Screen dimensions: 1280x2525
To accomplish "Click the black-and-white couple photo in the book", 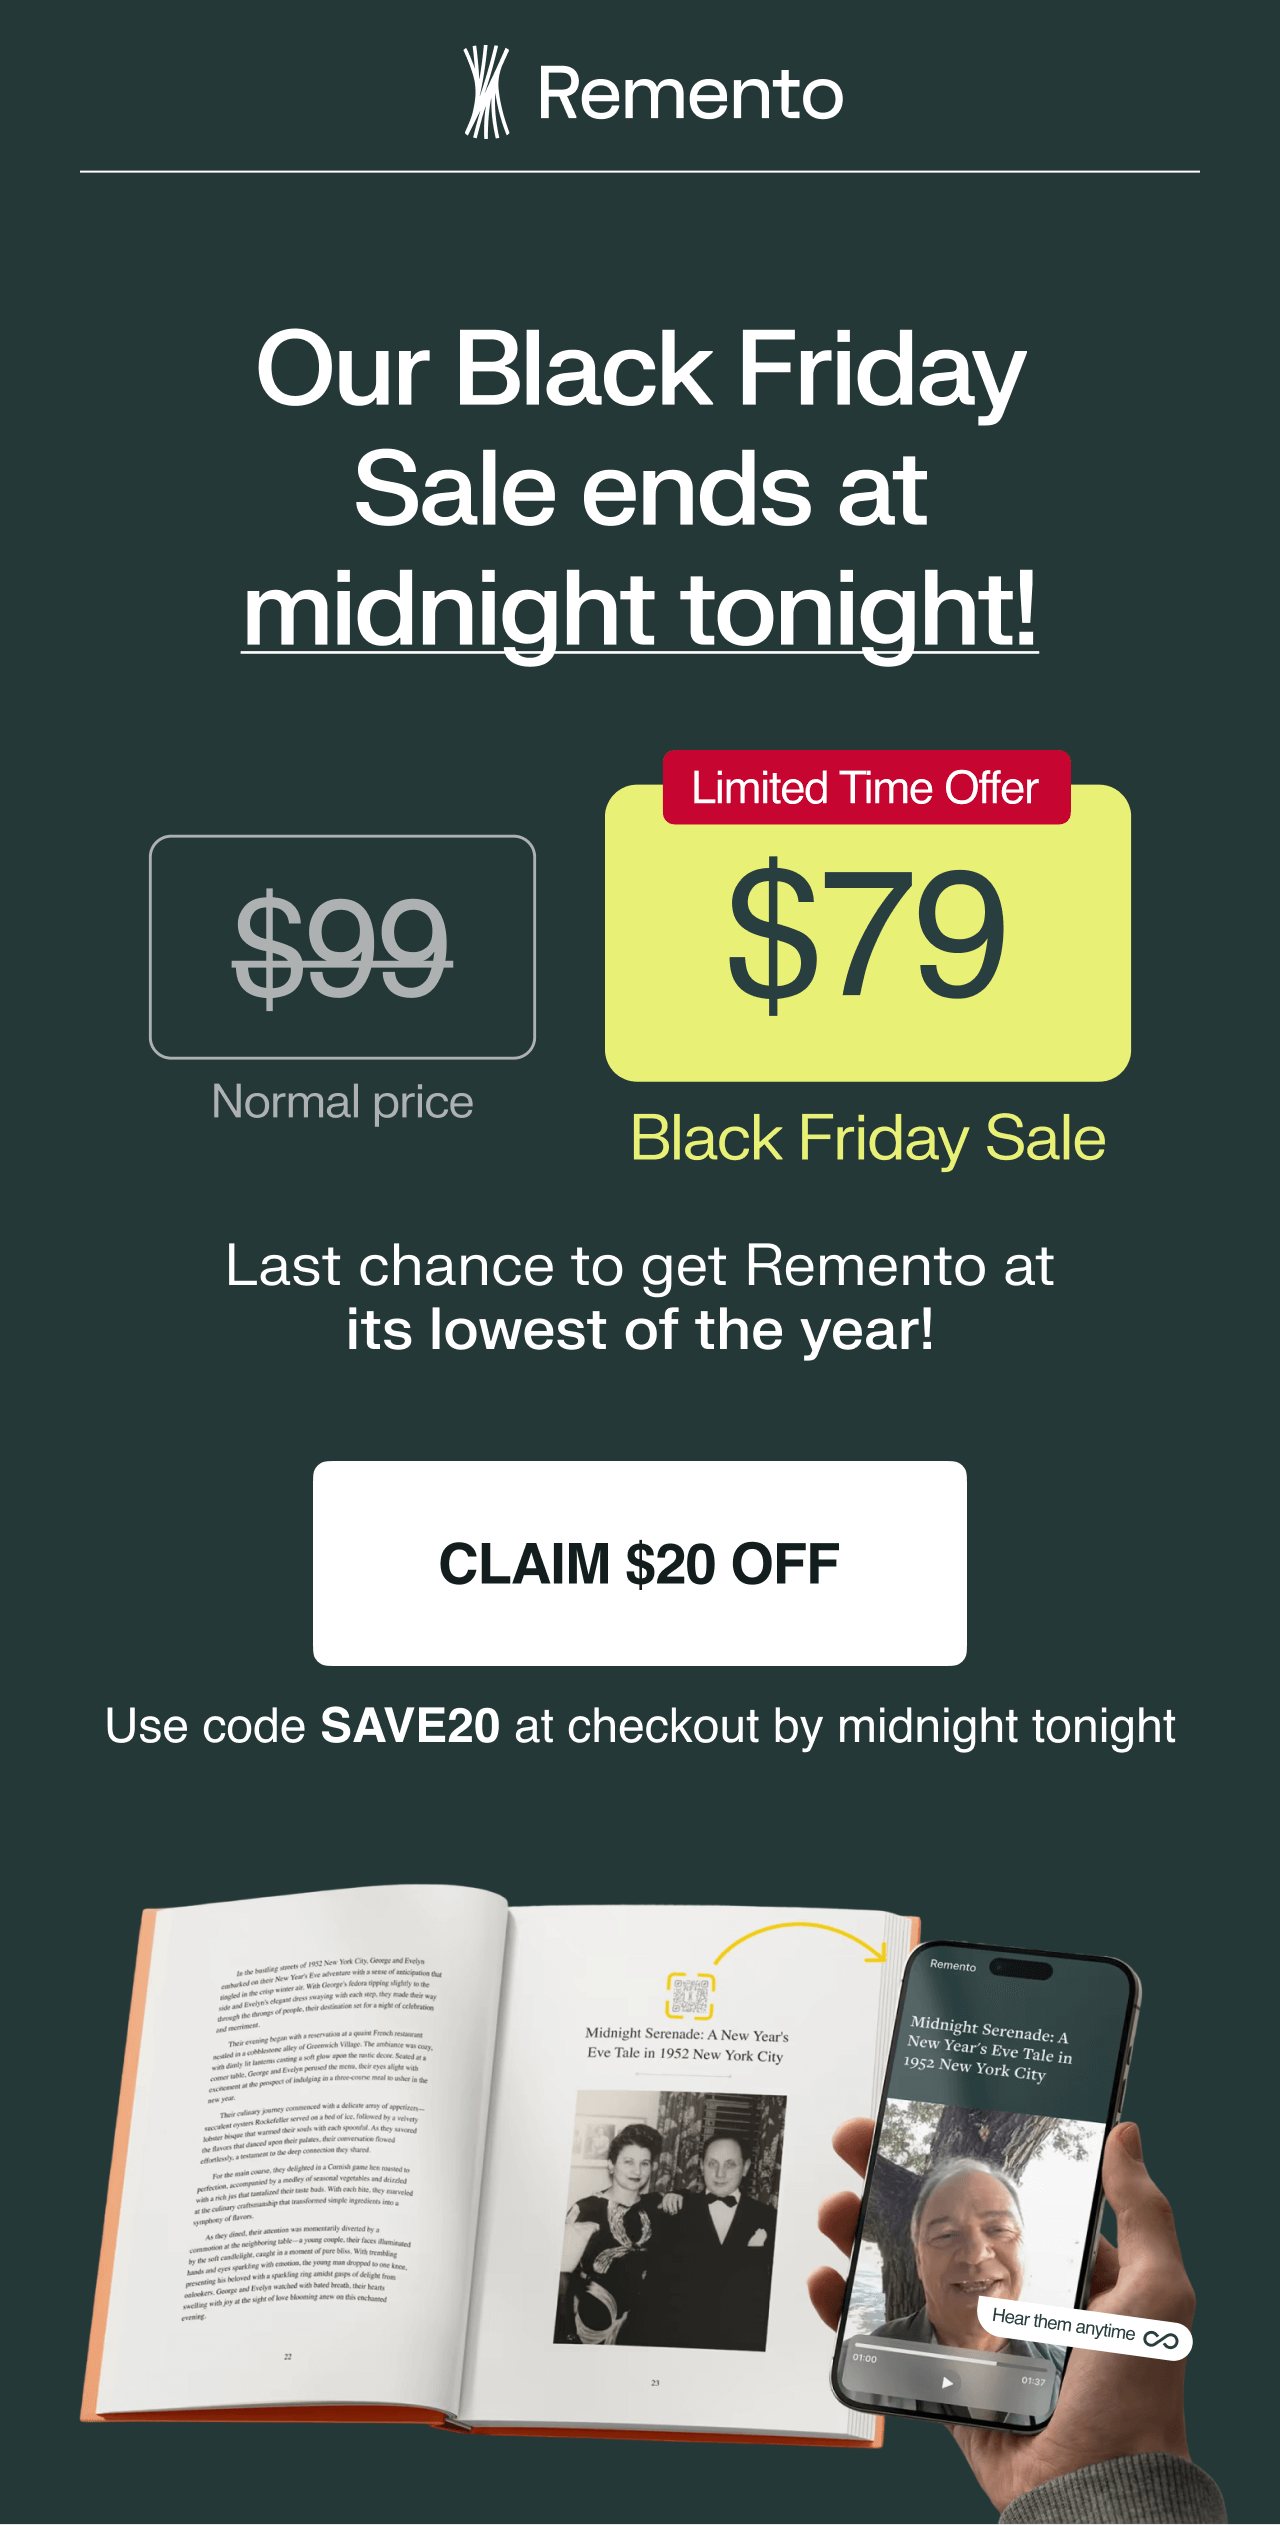I will point(670,2220).
